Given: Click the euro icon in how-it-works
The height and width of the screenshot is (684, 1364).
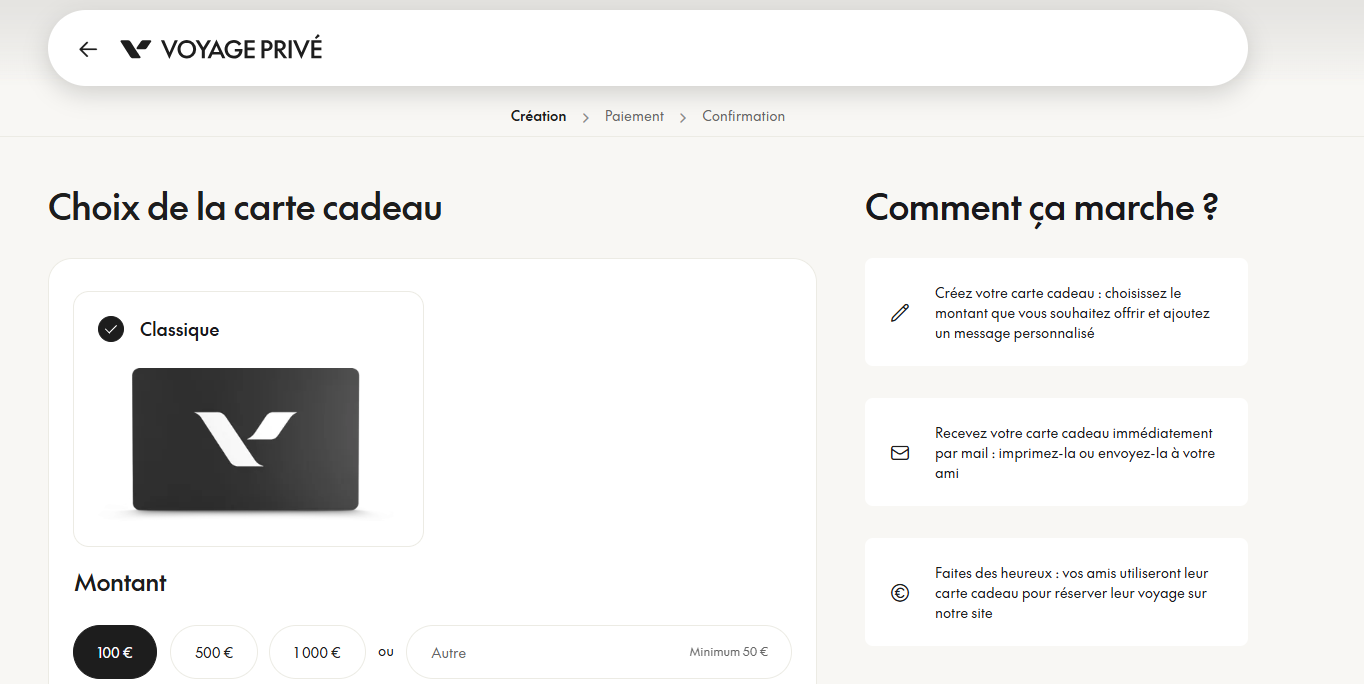Looking at the screenshot, I should [900, 593].
